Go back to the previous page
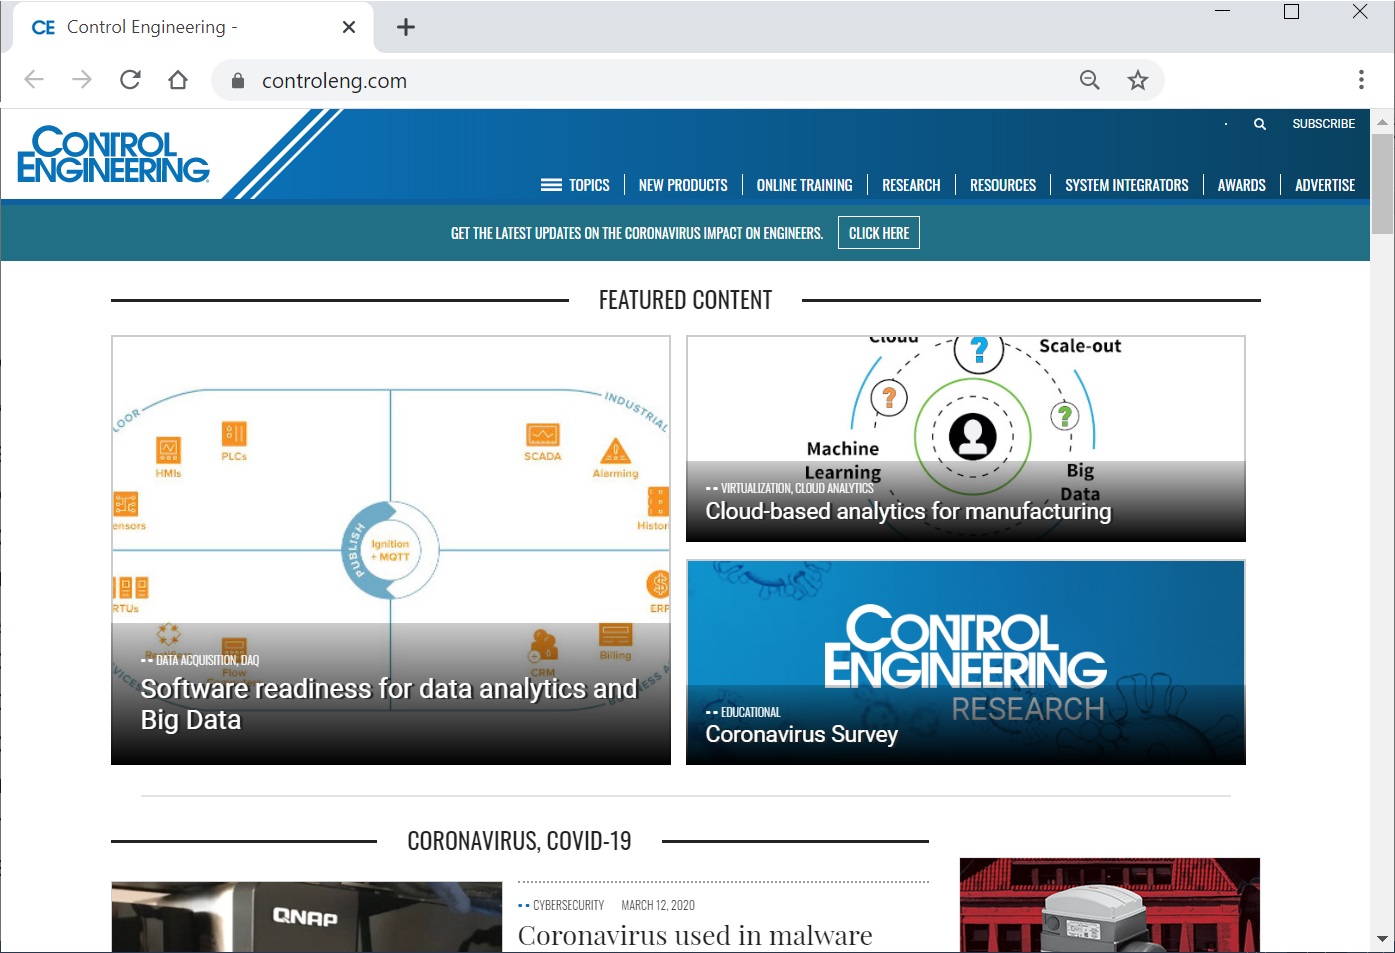This screenshot has height=953, width=1395. click(x=34, y=80)
